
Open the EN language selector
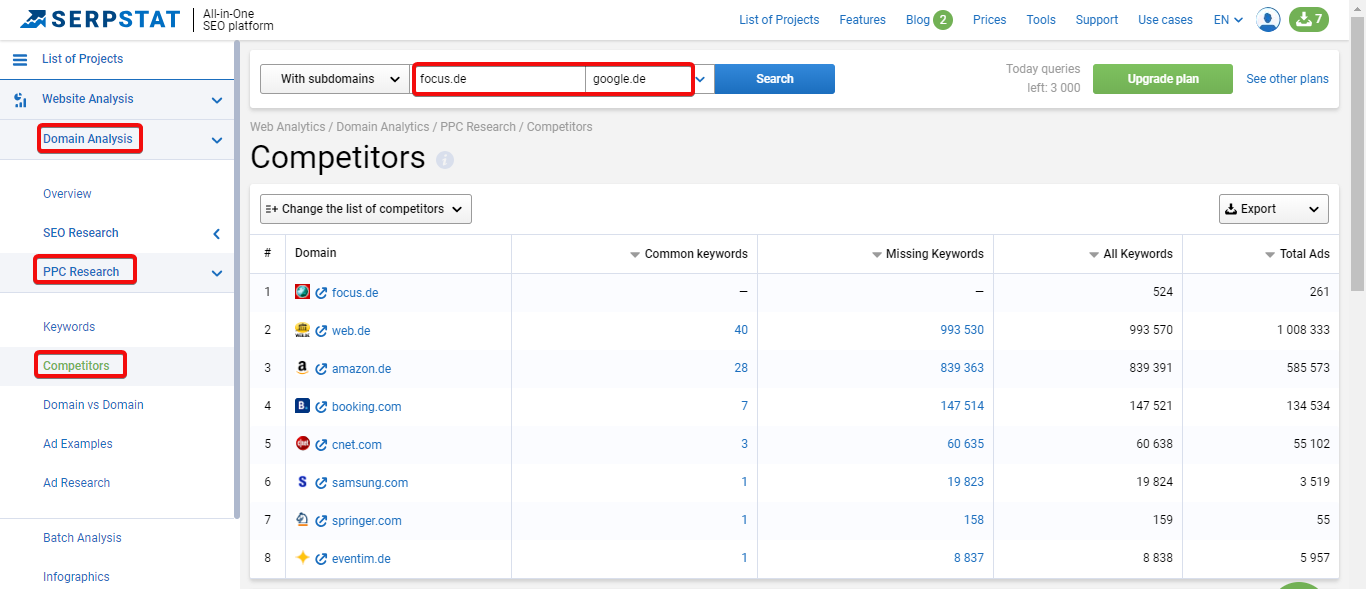coord(1228,20)
